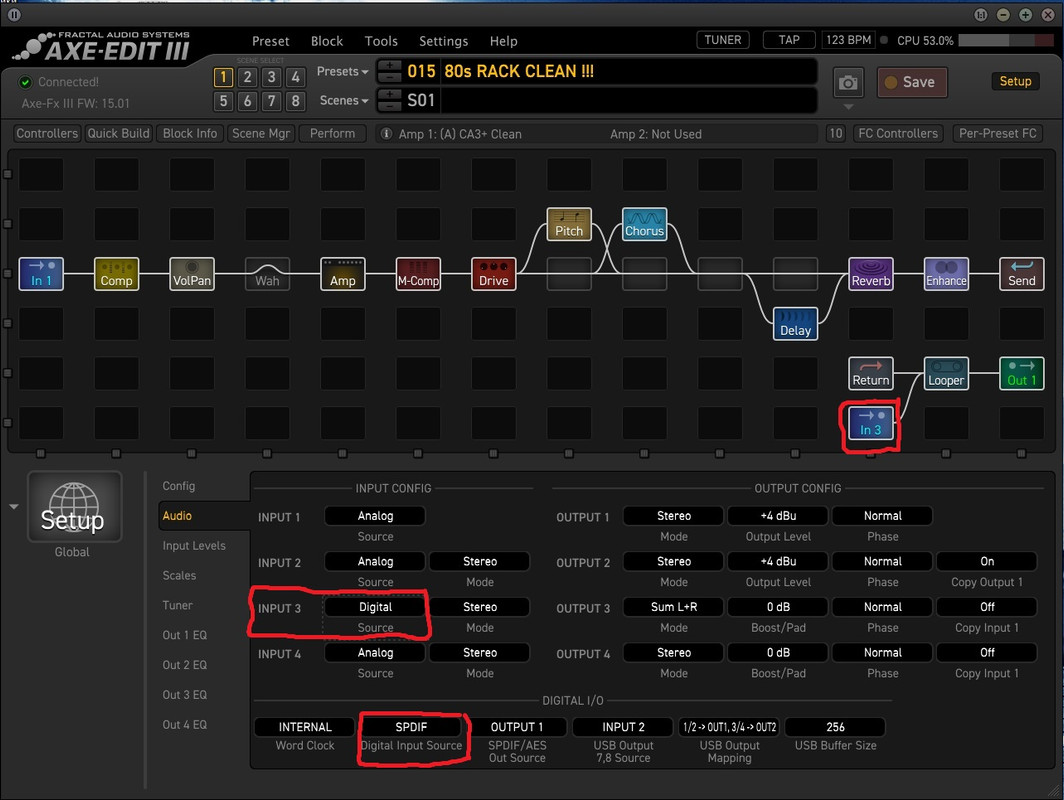The width and height of the screenshot is (1064, 800).
Task: Open Input 3 Source Digital dropdown
Action: click(x=375, y=607)
